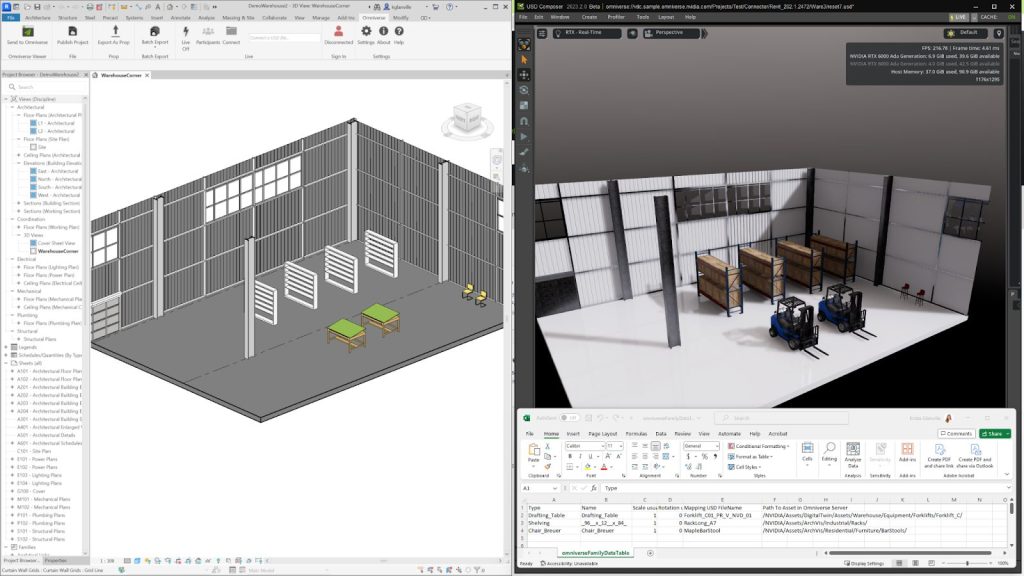Click Publish Project in the Revit ribbon
This screenshot has height=576, width=1024.
coord(73,32)
